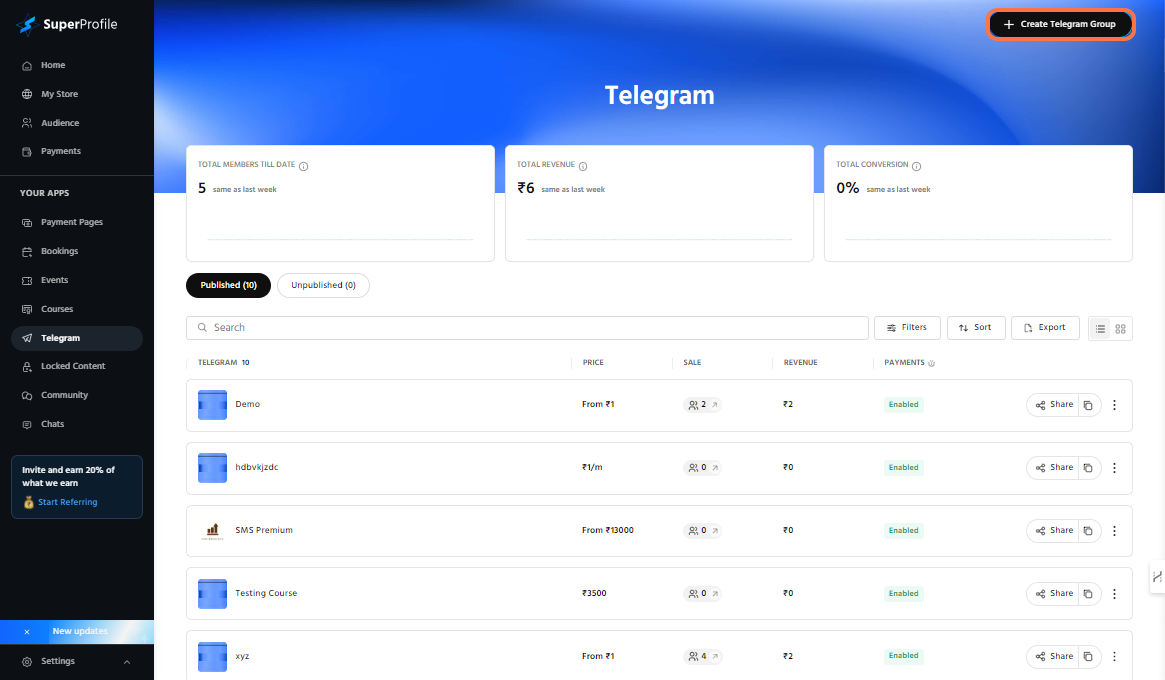Click the side panel handle at right edge
The height and width of the screenshot is (680, 1165).
1157,577
